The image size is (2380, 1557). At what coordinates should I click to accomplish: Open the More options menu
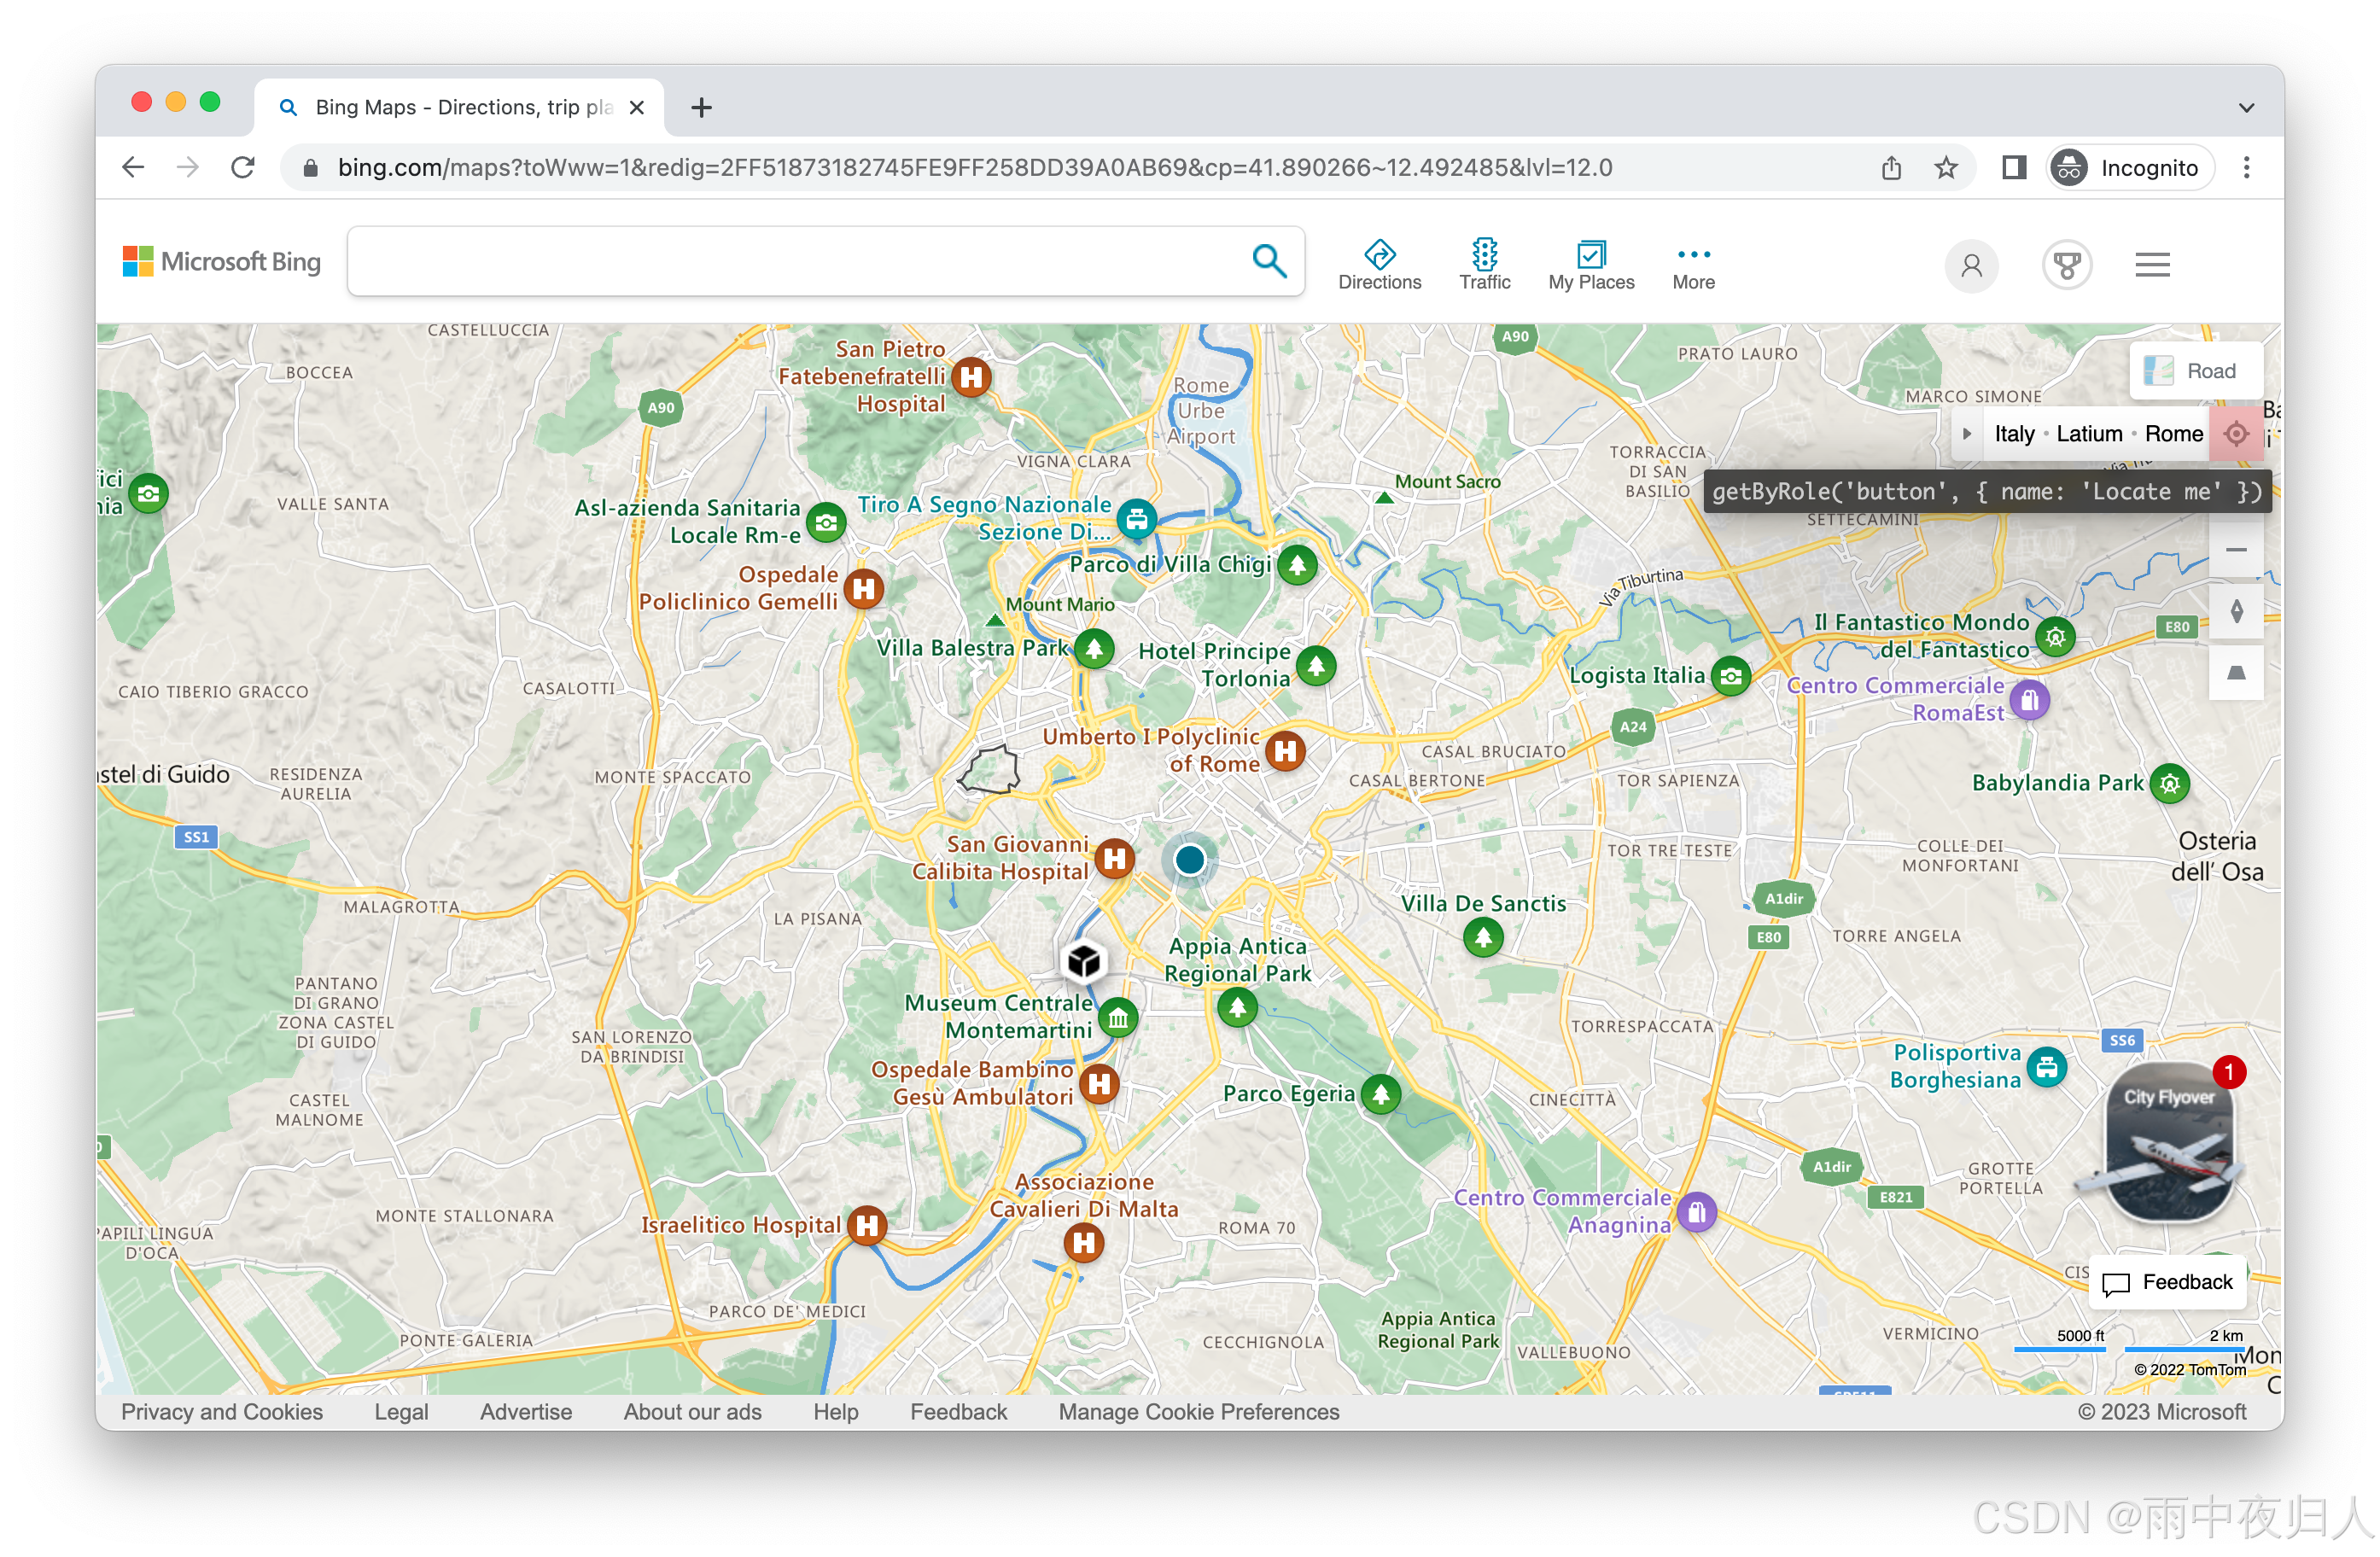pyautogui.click(x=1693, y=265)
